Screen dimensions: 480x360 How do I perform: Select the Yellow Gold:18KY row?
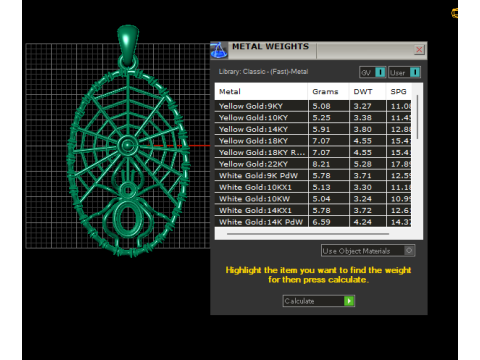click(x=313, y=141)
